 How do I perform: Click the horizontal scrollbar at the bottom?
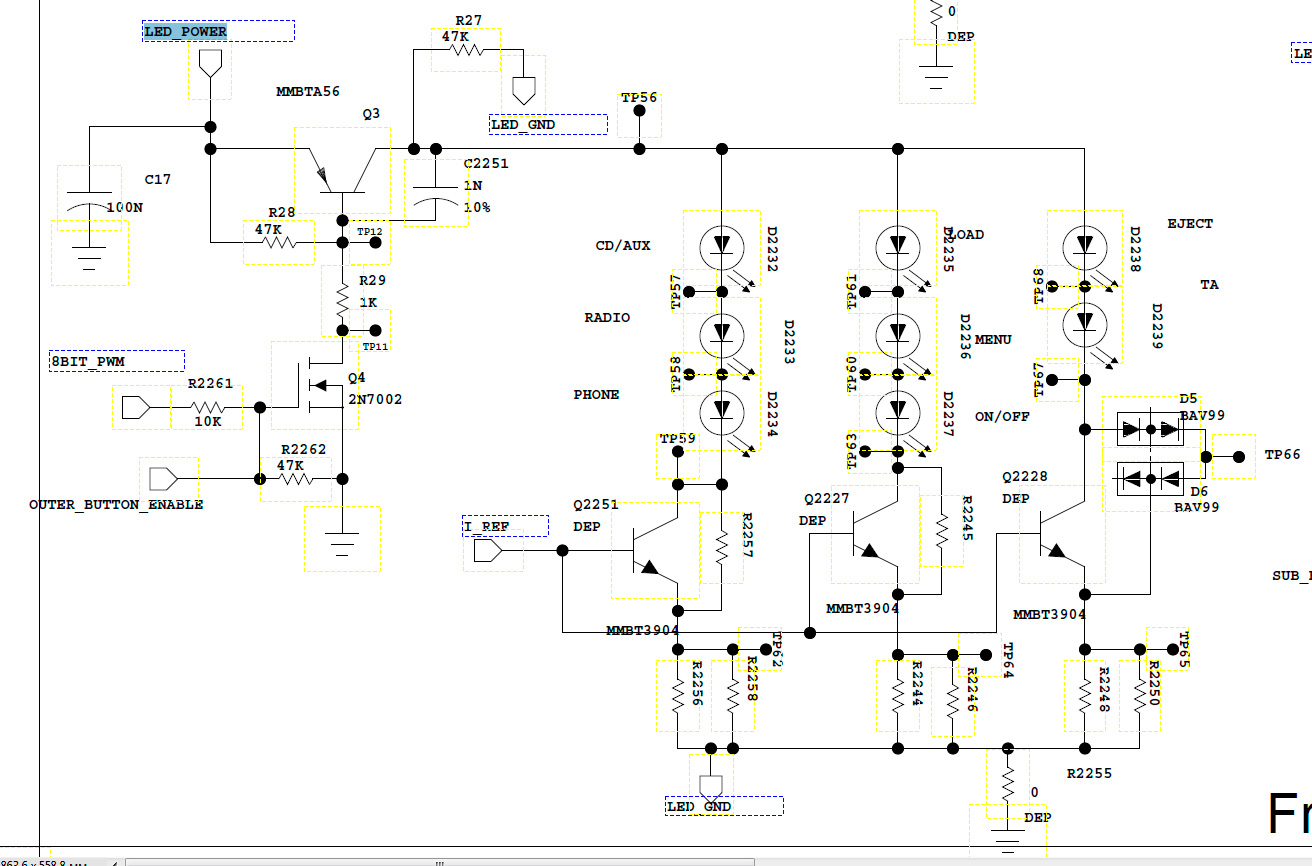(x=438, y=862)
